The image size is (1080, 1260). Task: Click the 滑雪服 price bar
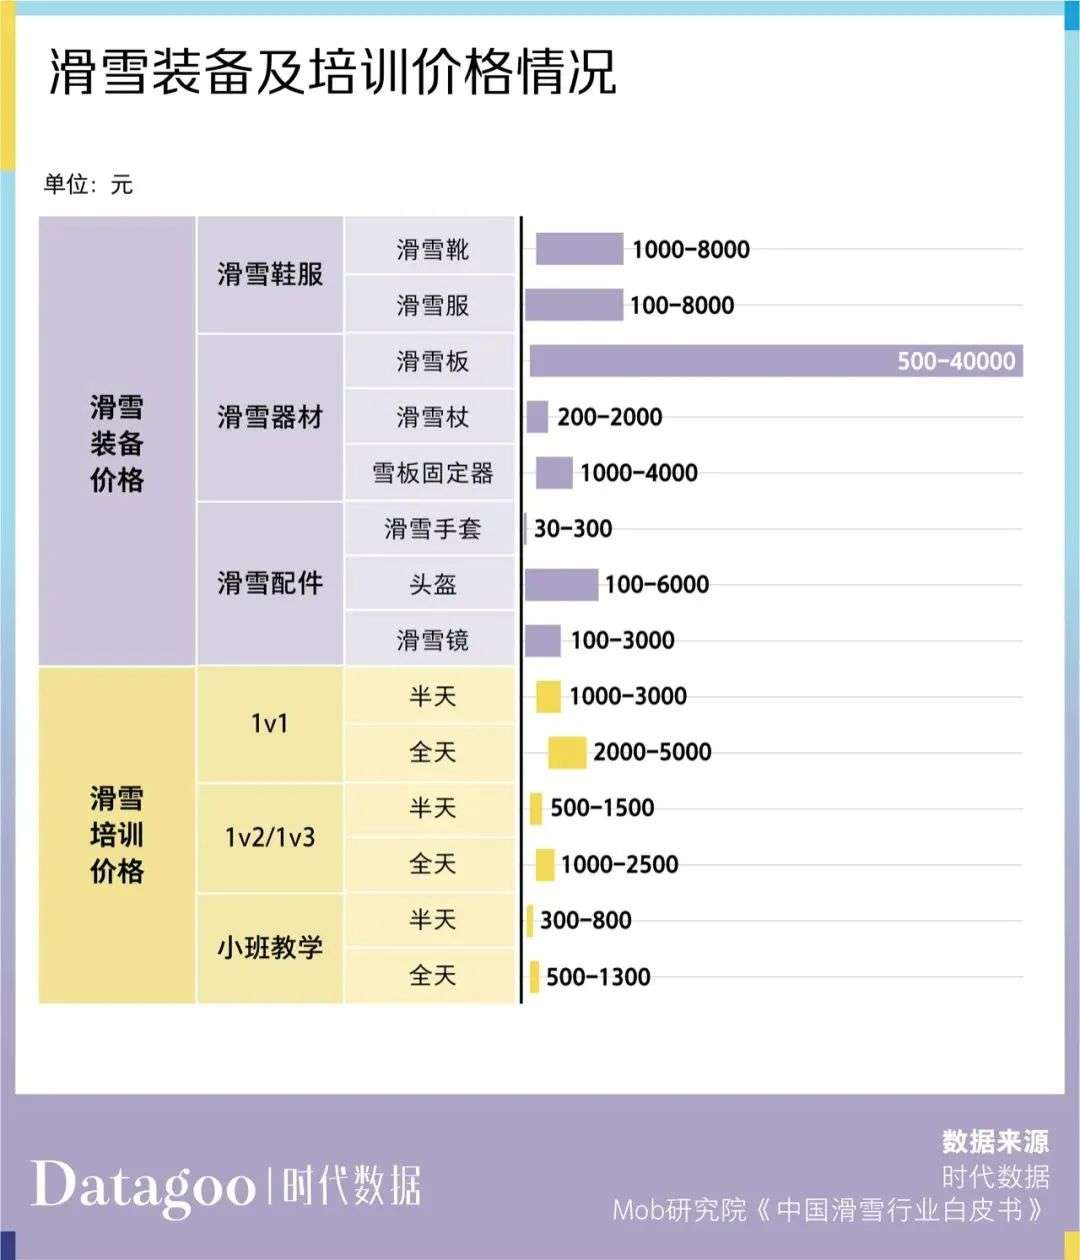coord(574,305)
